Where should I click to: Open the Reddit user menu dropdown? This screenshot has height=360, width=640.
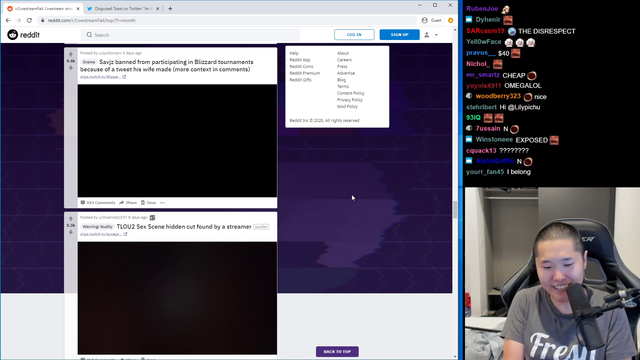tap(431, 35)
